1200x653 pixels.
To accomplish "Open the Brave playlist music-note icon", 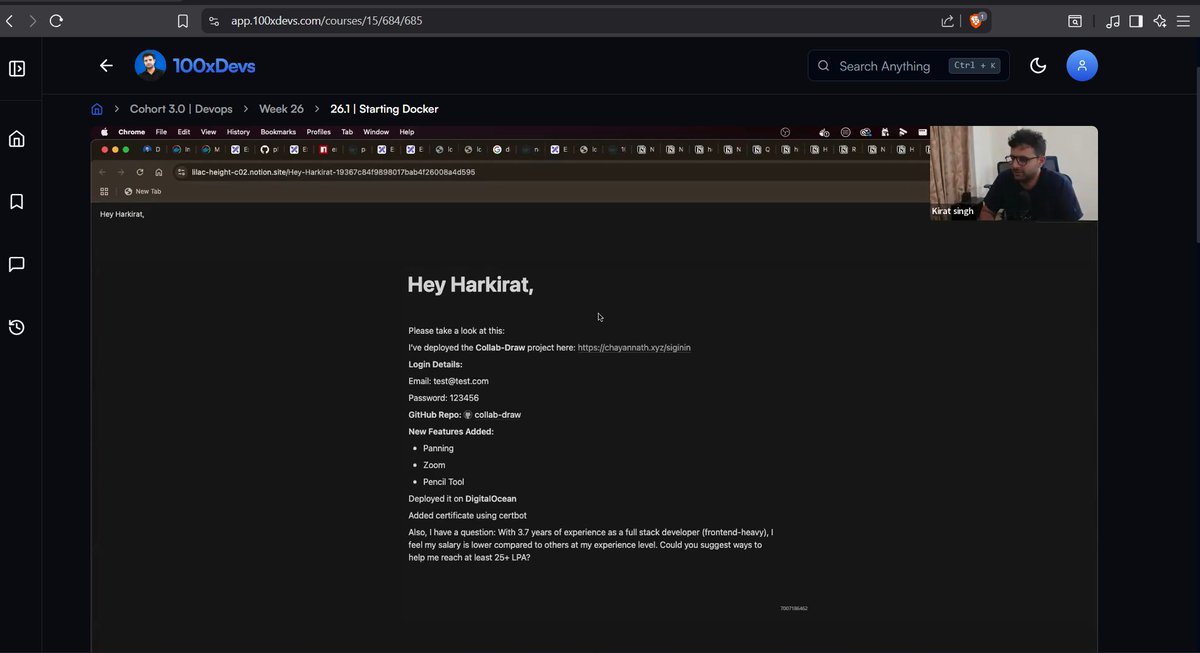I will [1113, 20].
